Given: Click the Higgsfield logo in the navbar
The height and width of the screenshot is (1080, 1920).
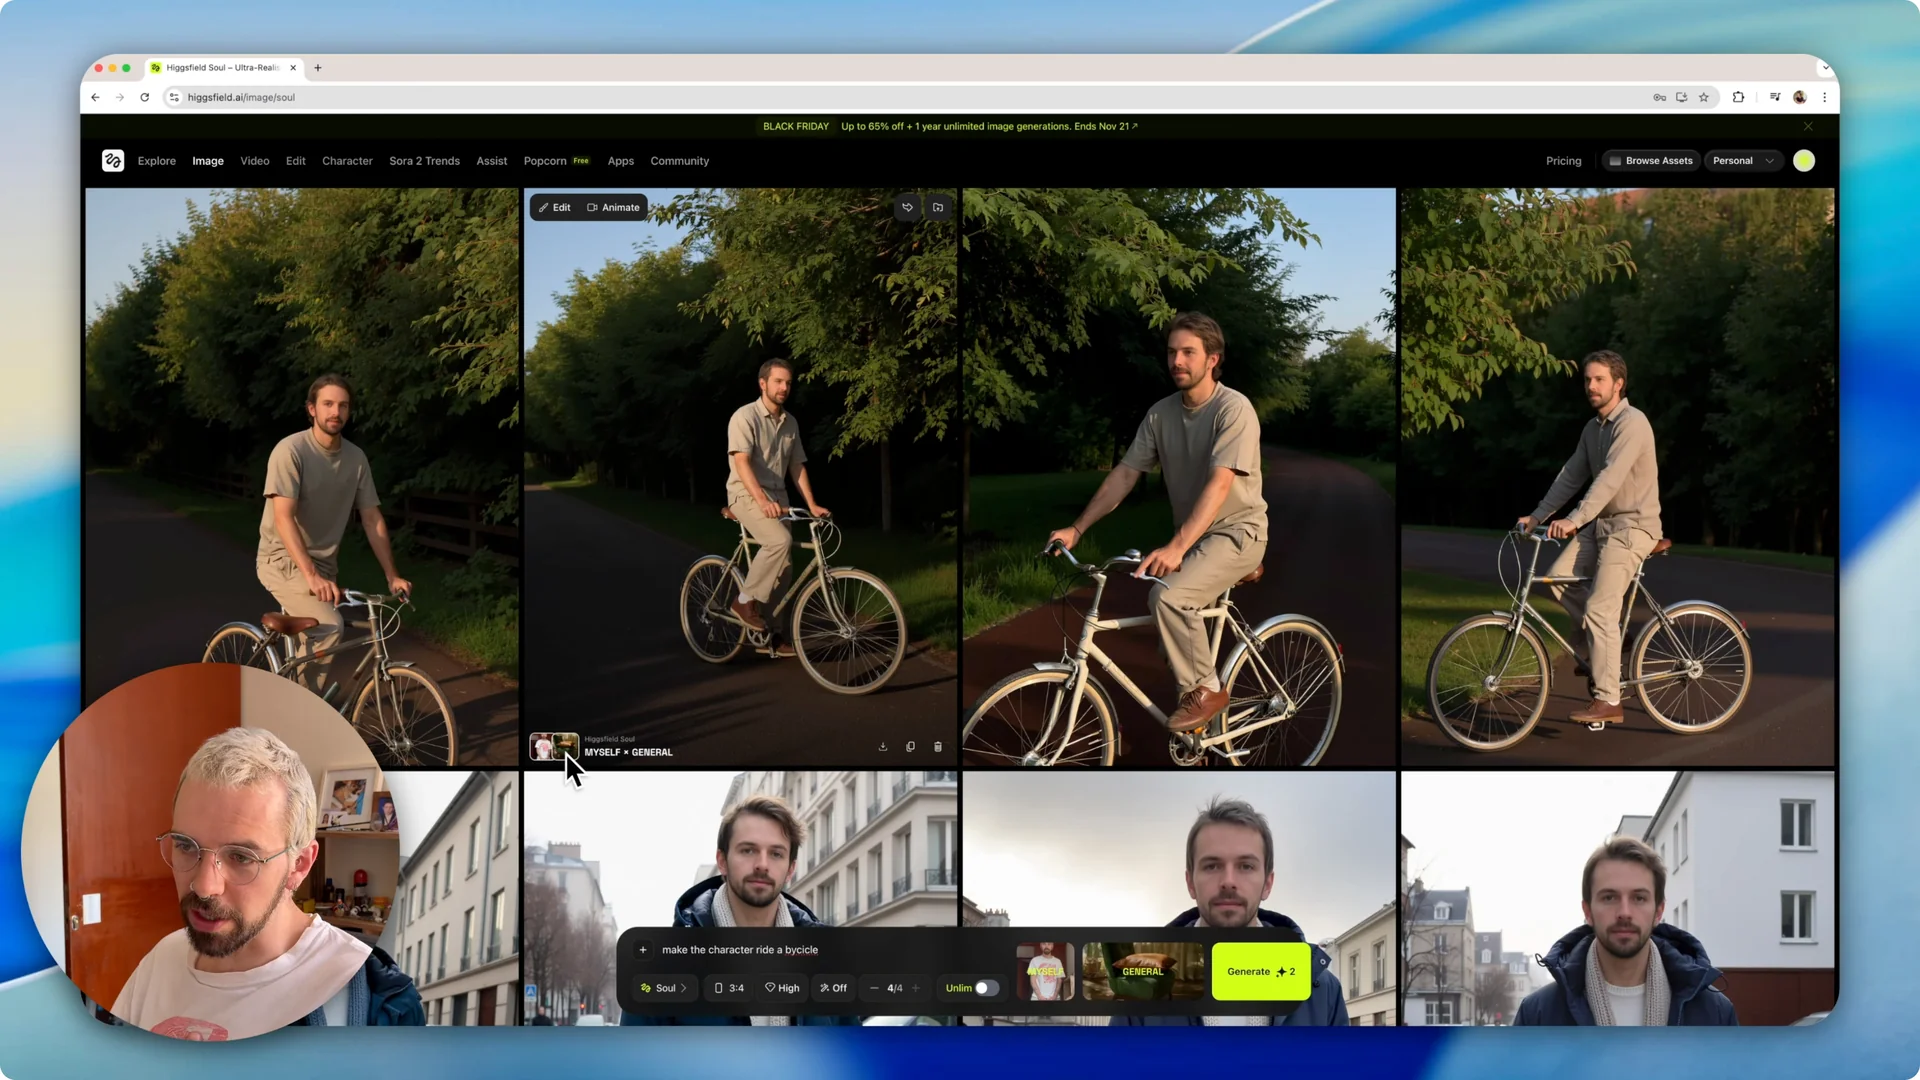Looking at the screenshot, I should (x=112, y=160).
